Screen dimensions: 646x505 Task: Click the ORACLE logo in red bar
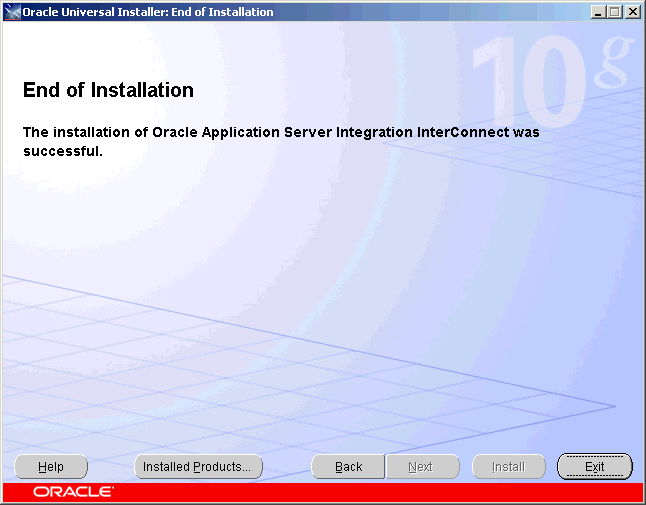point(73,492)
